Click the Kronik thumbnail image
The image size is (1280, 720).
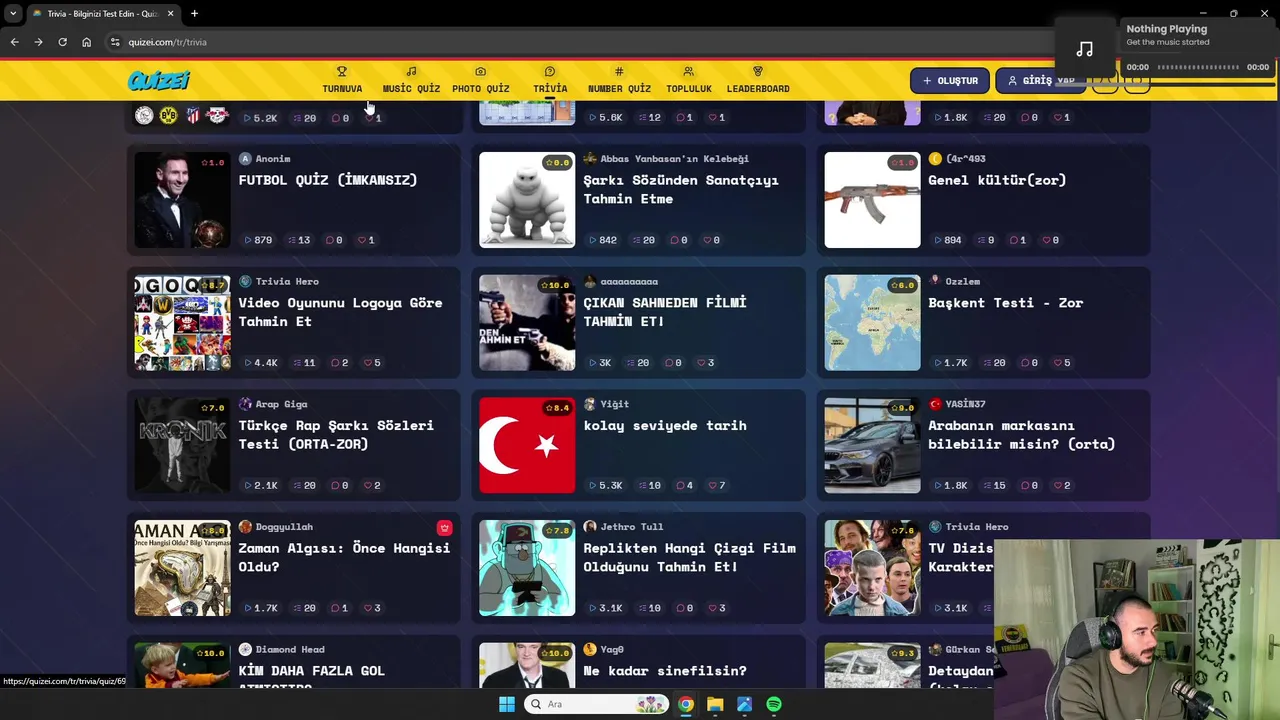(x=182, y=446)
